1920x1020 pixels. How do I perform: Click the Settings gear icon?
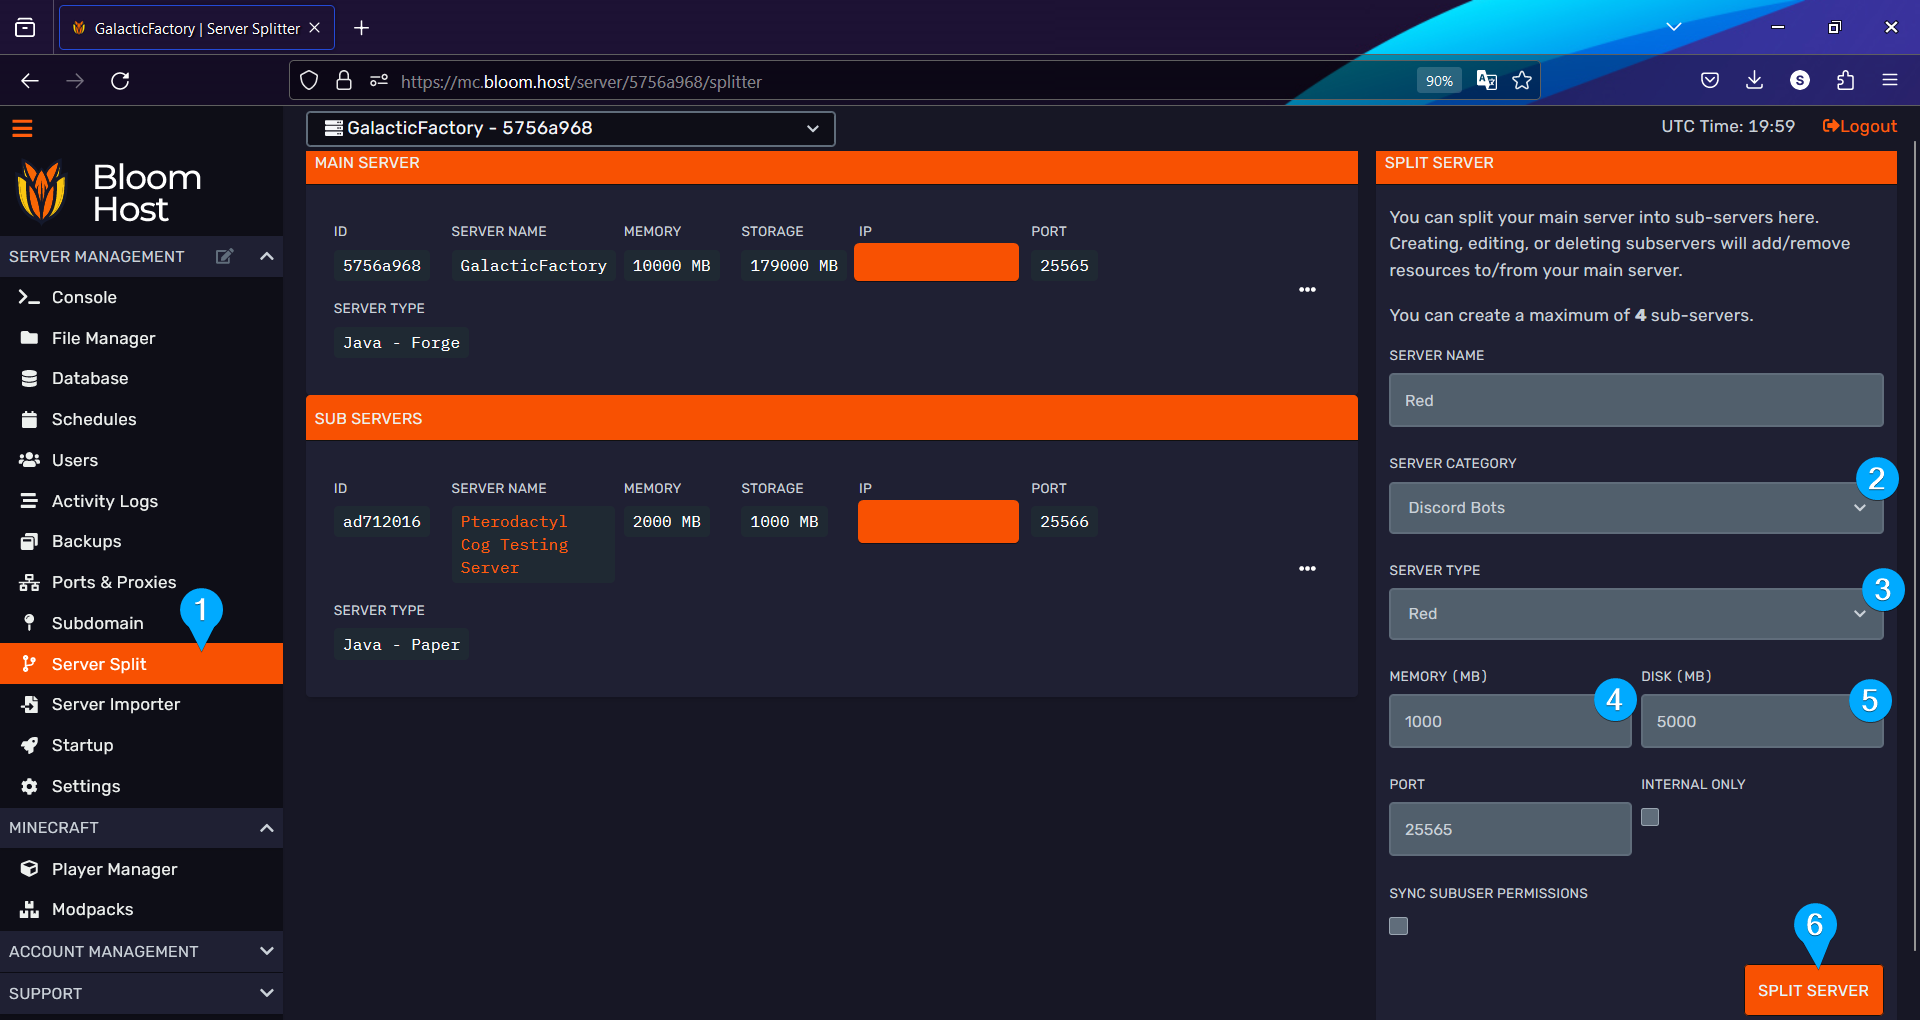(x=29, y=786)
